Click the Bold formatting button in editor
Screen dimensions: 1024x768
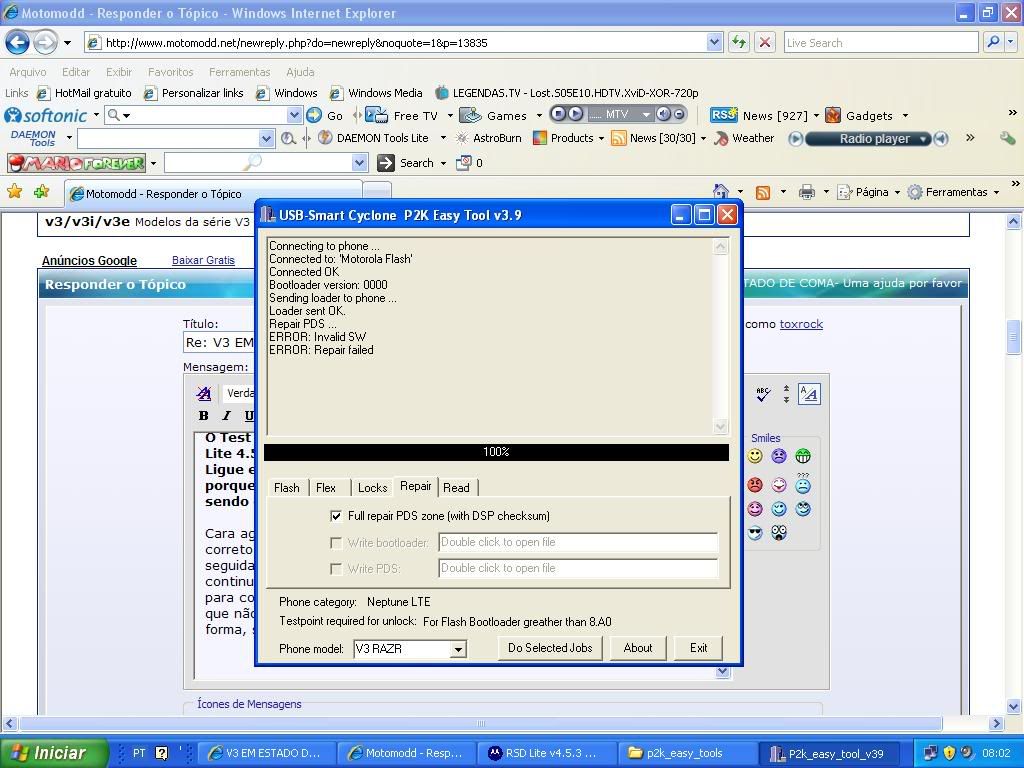tap(204, 415)
